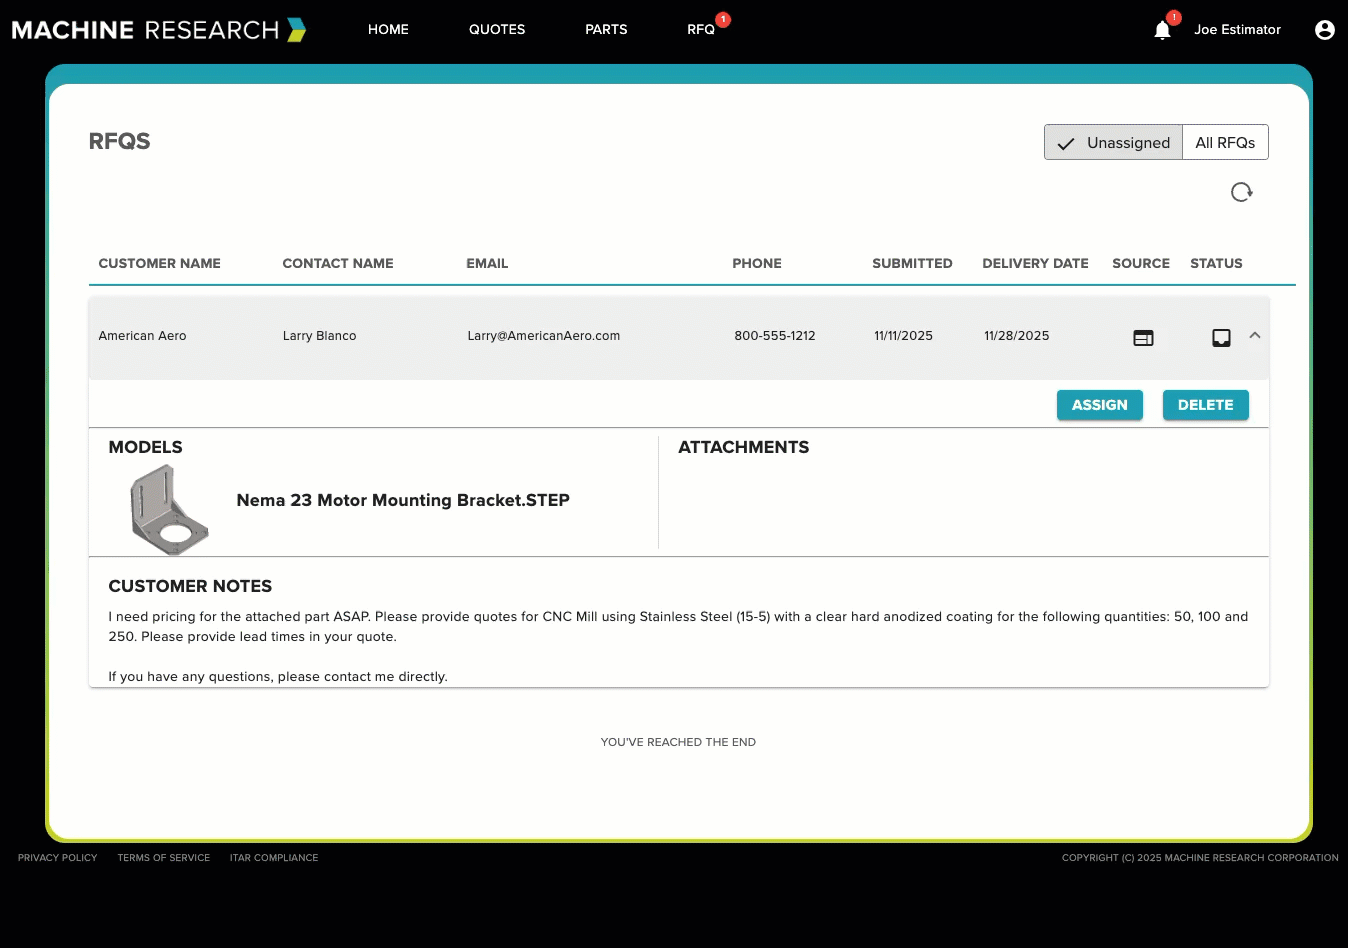Click the source web form icon
Screen dimensions: 1348x948
[x=1143, y=338]
